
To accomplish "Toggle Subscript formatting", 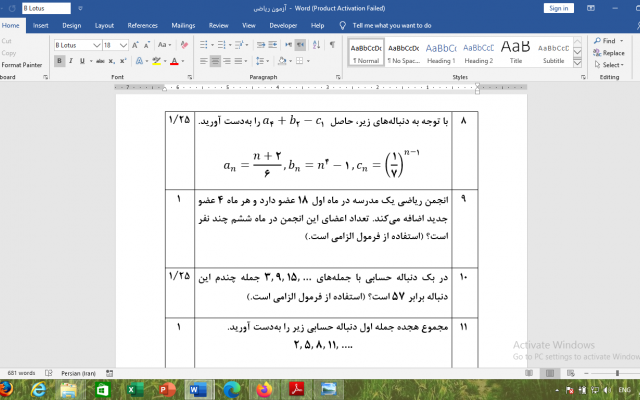I will pos(111,61).
